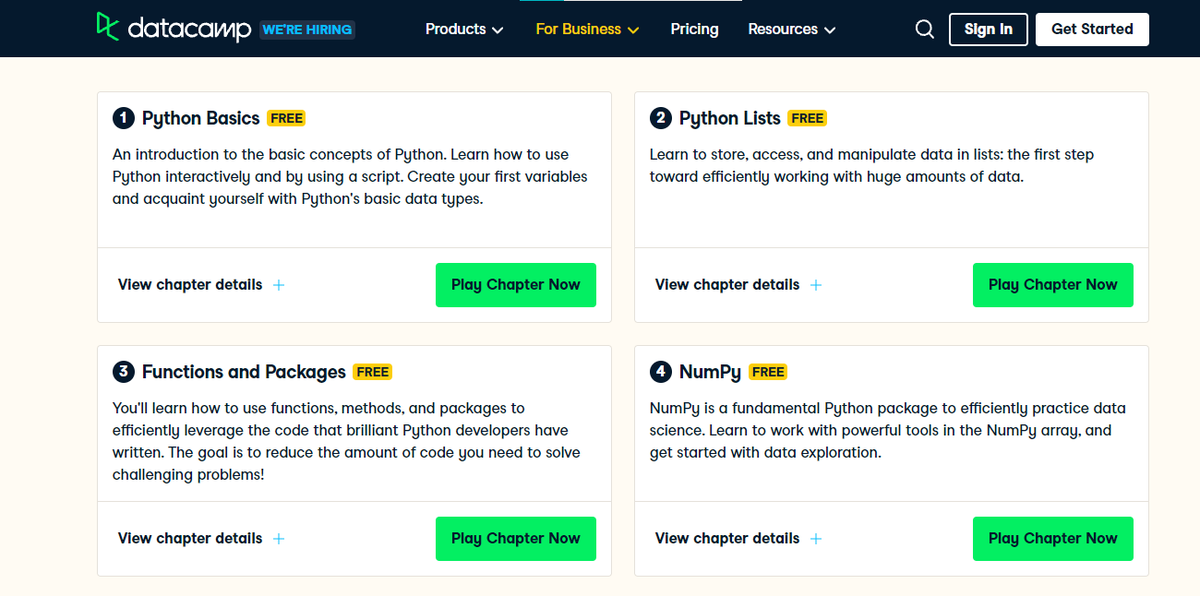
Task: Click the Python Basics description text
Action: coord(350,177)
